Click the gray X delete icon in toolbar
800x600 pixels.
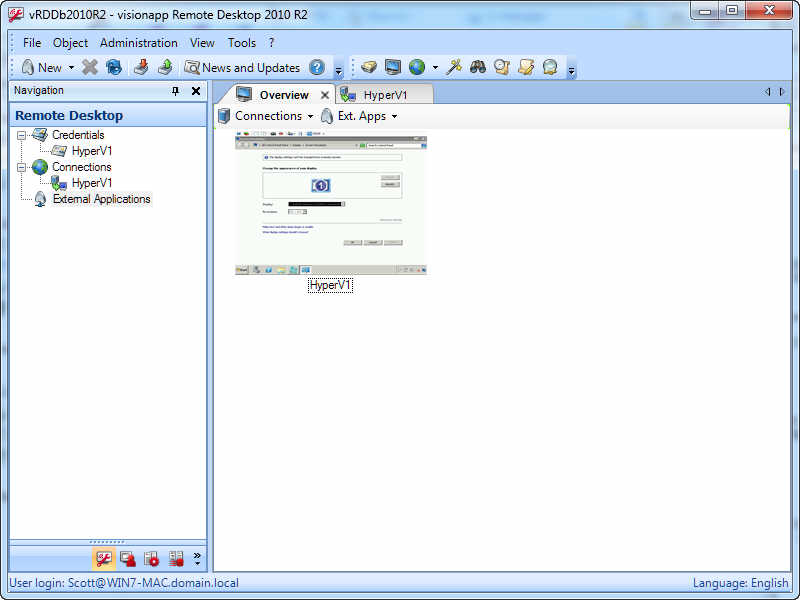pos(90,67)
